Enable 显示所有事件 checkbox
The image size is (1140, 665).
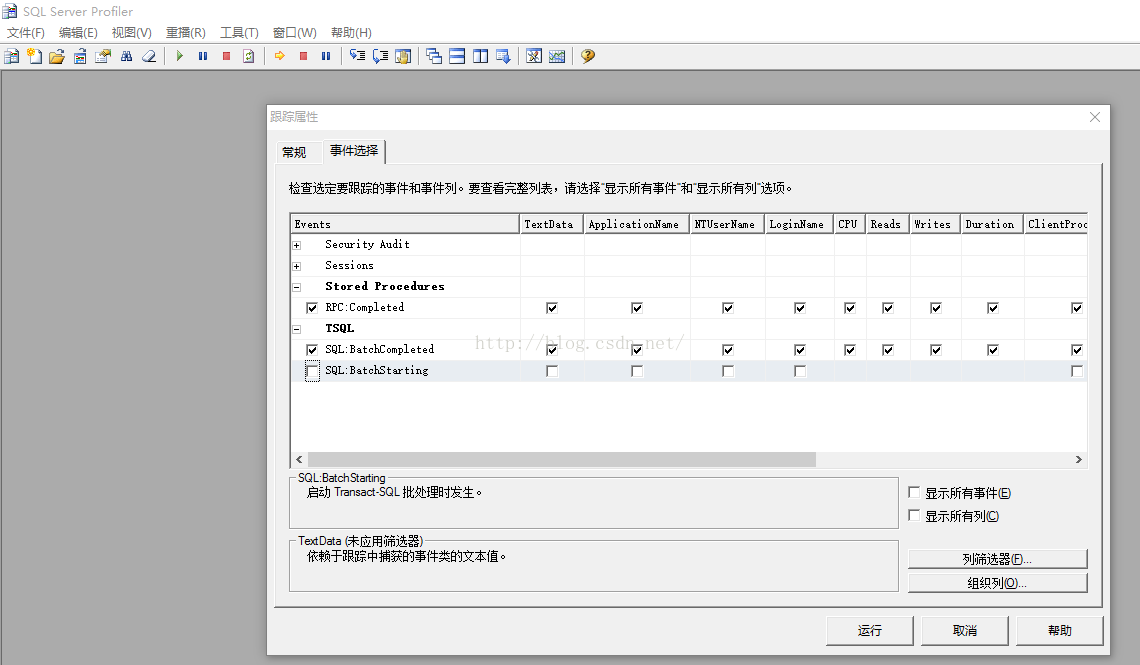click(x=915, y=493)
